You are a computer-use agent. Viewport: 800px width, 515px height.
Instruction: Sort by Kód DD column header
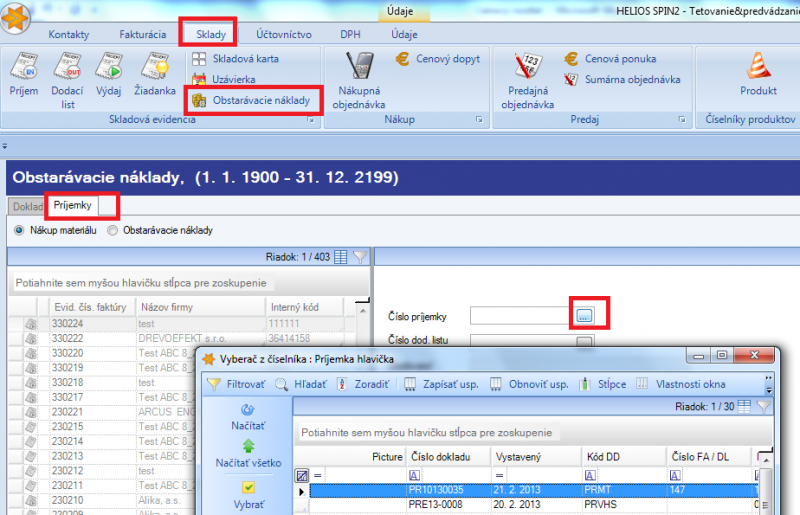(624, 457)
